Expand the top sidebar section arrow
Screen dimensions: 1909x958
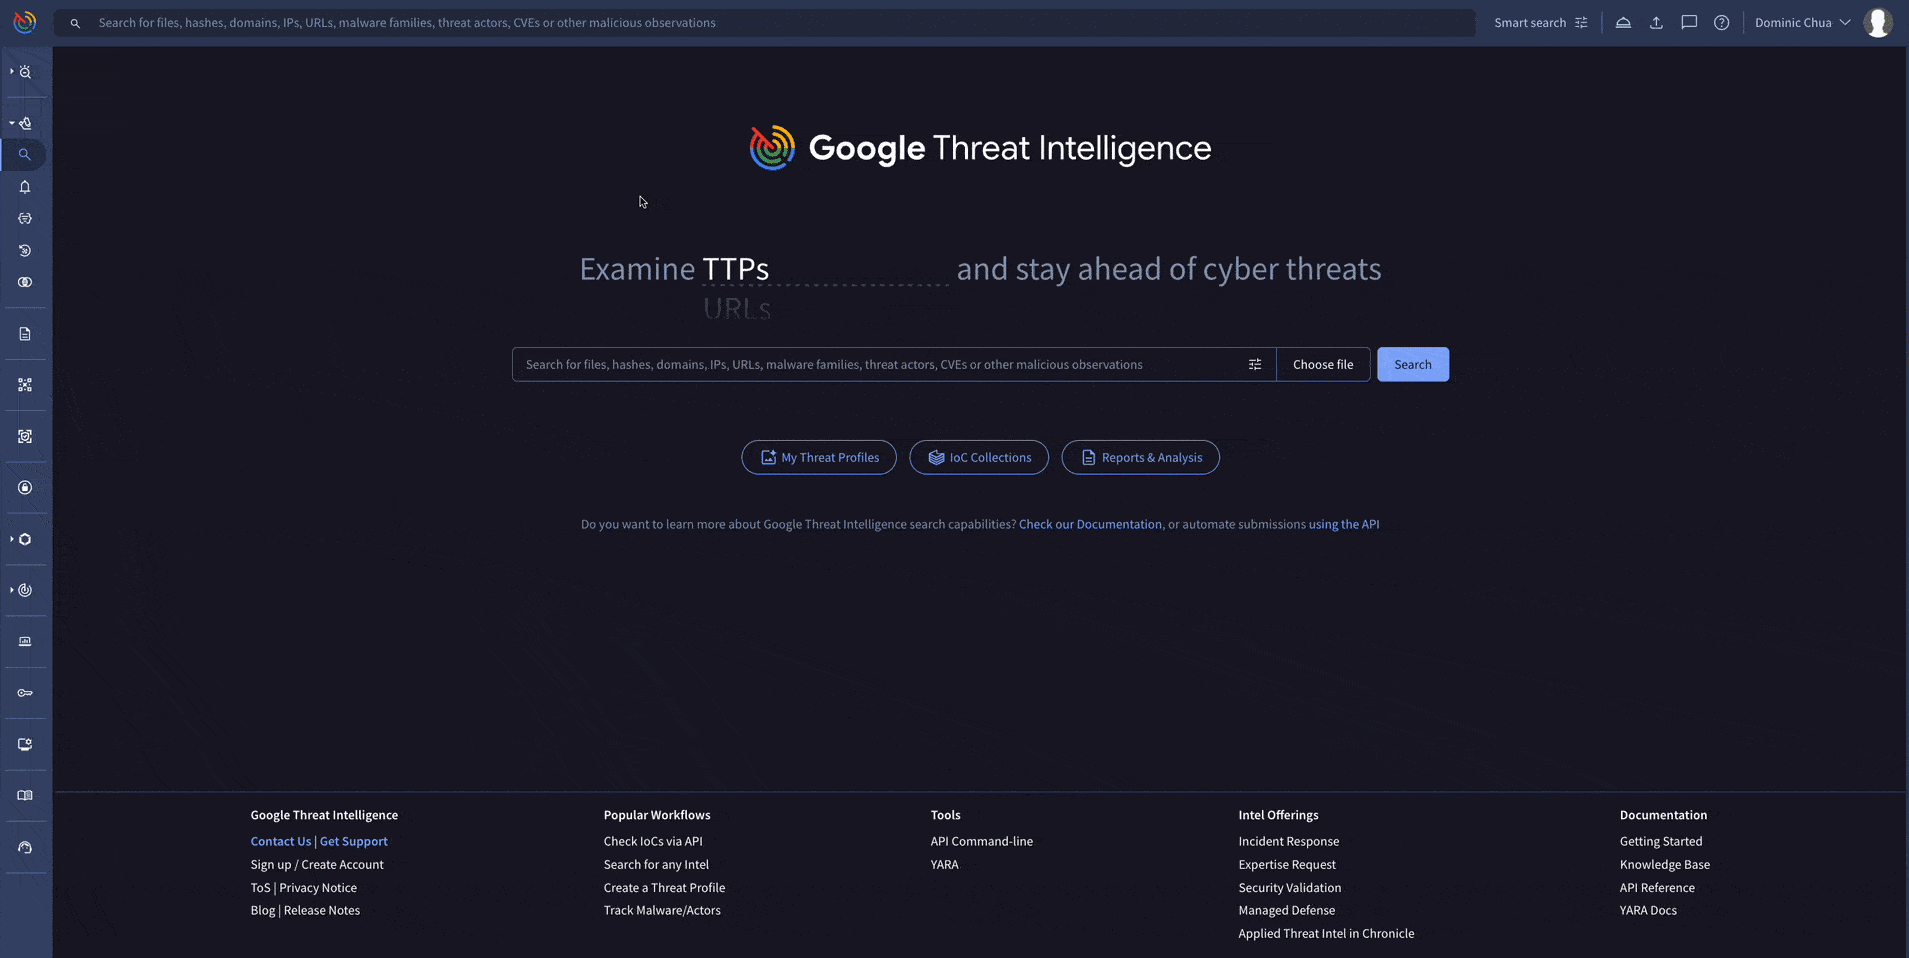pyautogui.click(x=11, y=72)
